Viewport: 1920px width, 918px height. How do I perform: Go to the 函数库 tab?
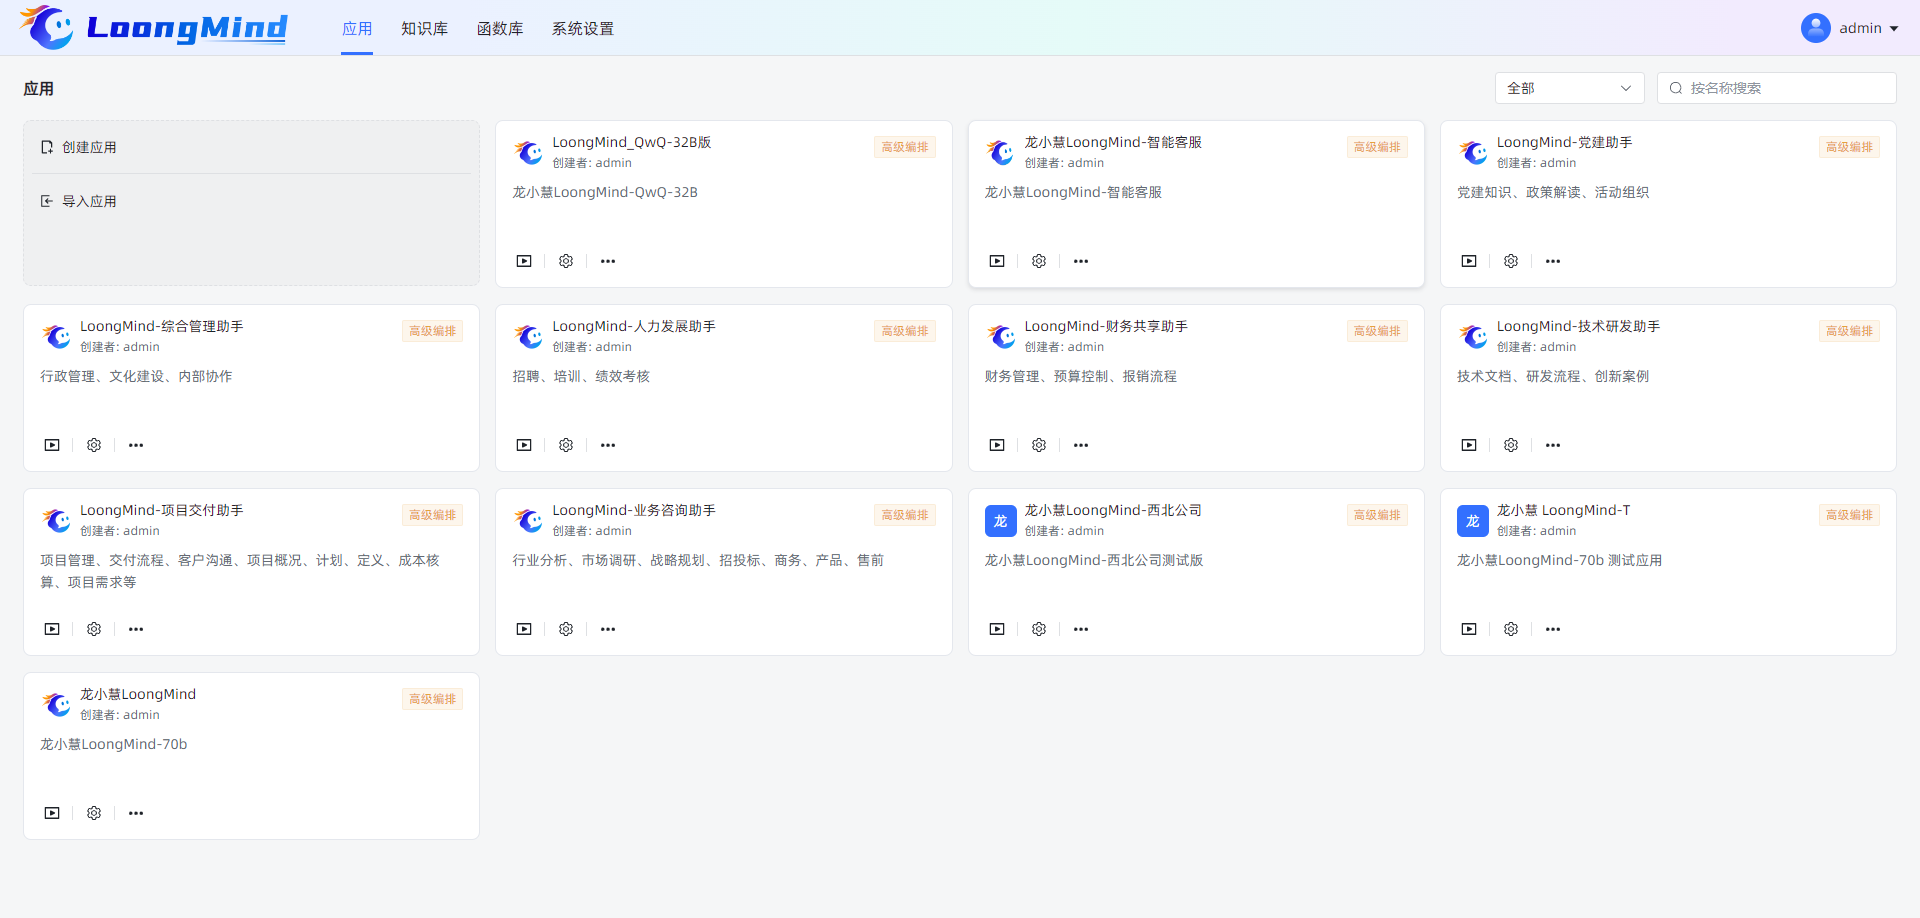500,29
